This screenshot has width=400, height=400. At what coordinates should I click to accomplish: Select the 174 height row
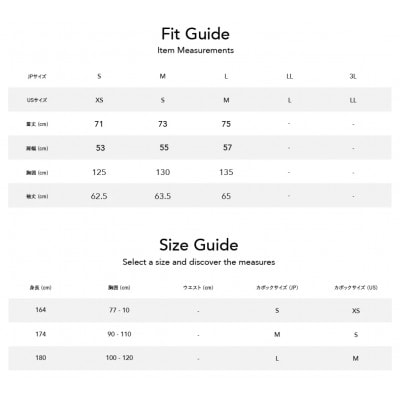click(x=200, y=334)
